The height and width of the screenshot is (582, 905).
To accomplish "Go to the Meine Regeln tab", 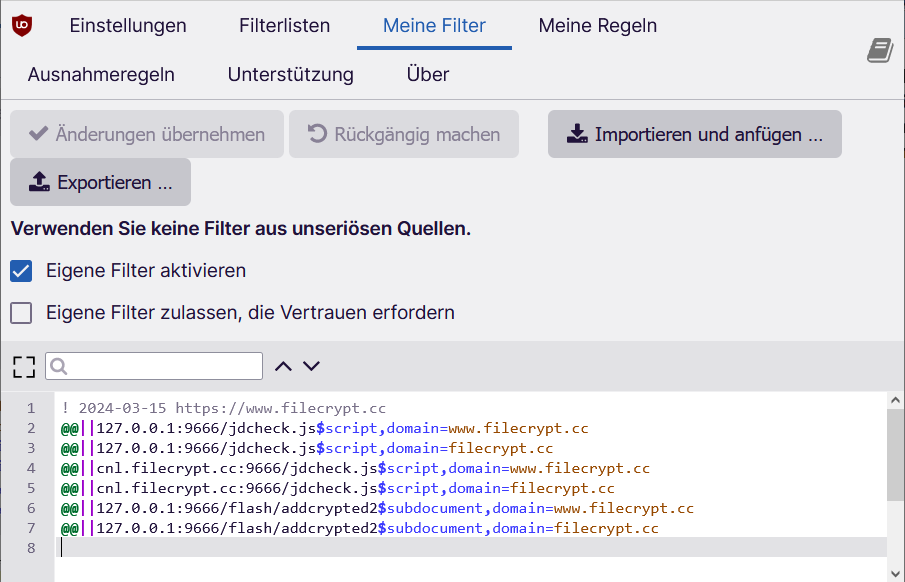I will point(597,26).
